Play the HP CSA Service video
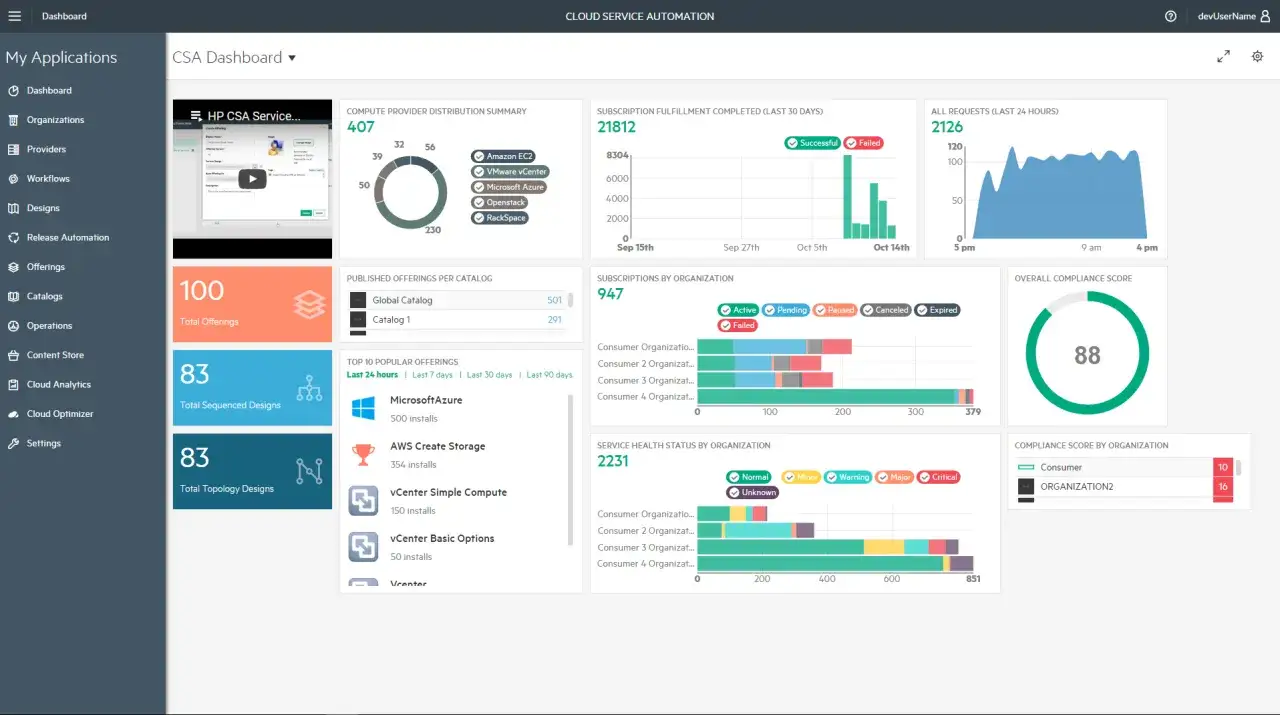 (252, 179)
